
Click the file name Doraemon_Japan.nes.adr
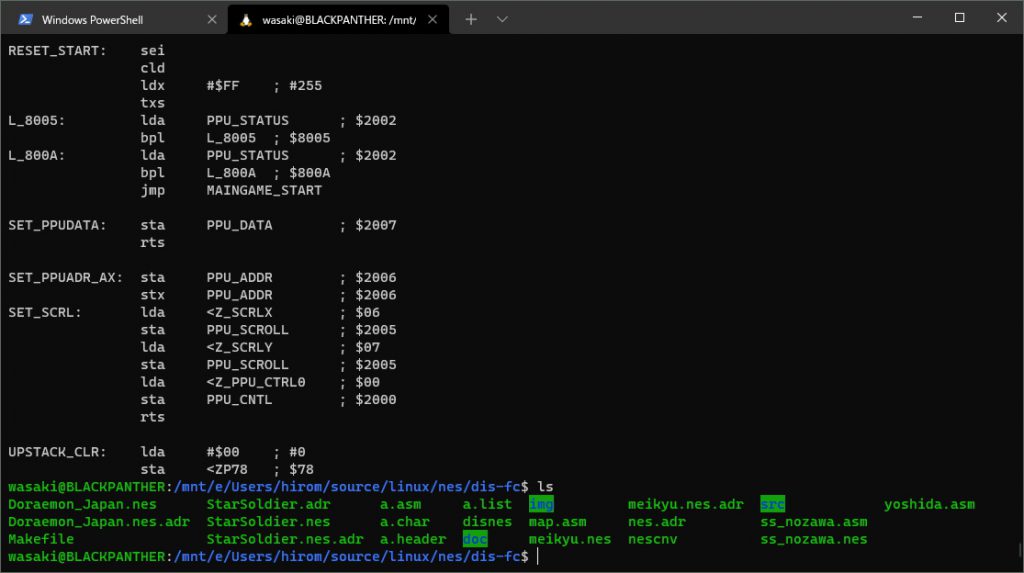click(x=99, y=522)
